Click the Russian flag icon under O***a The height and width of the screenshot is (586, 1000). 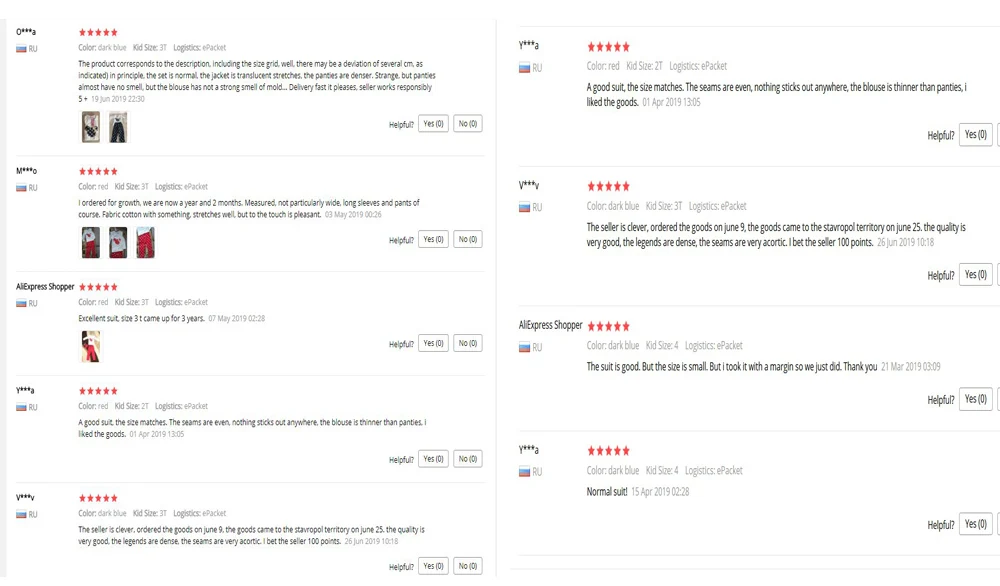point(21,48)
